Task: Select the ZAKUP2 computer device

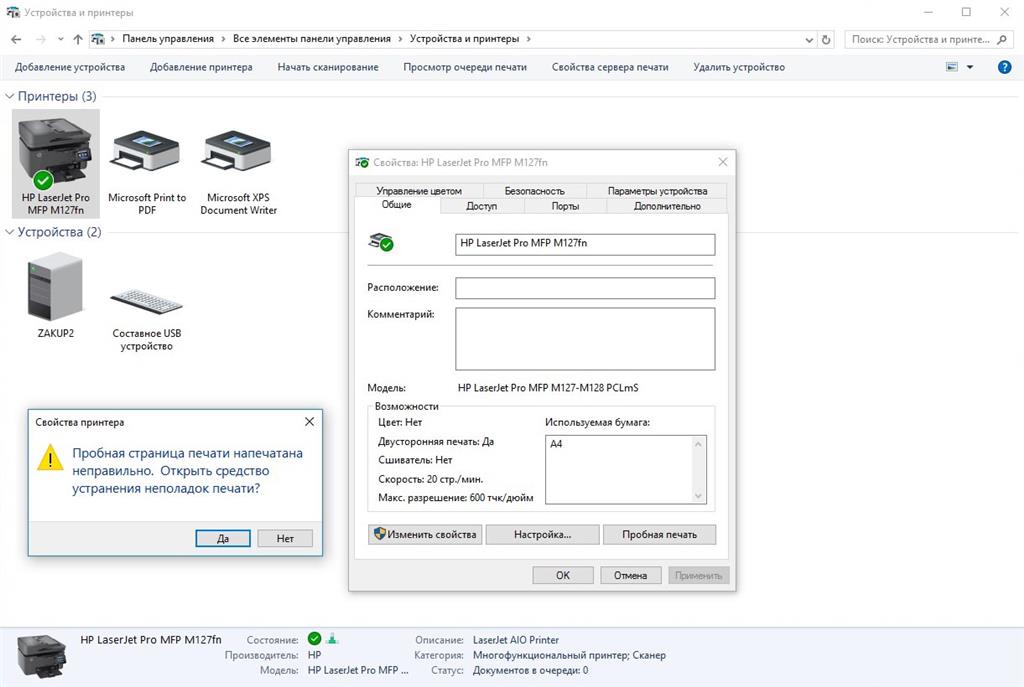Action: (56, 296)
